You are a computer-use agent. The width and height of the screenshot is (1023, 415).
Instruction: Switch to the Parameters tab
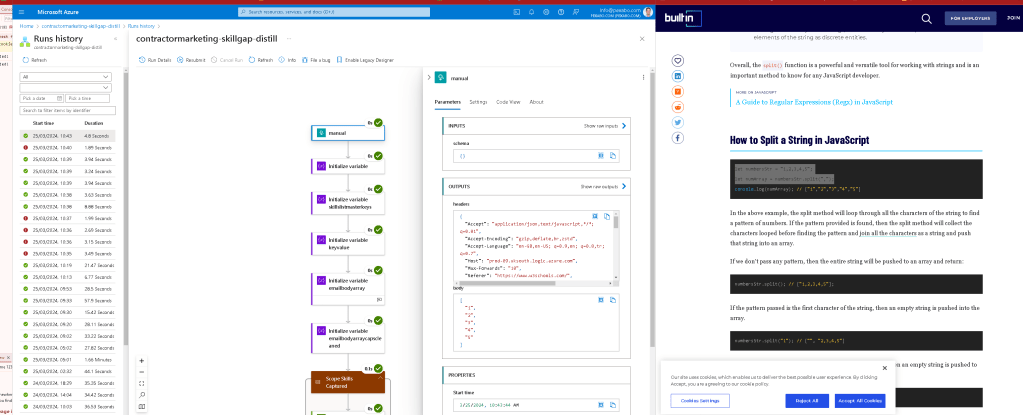click(x=448, y=102)
